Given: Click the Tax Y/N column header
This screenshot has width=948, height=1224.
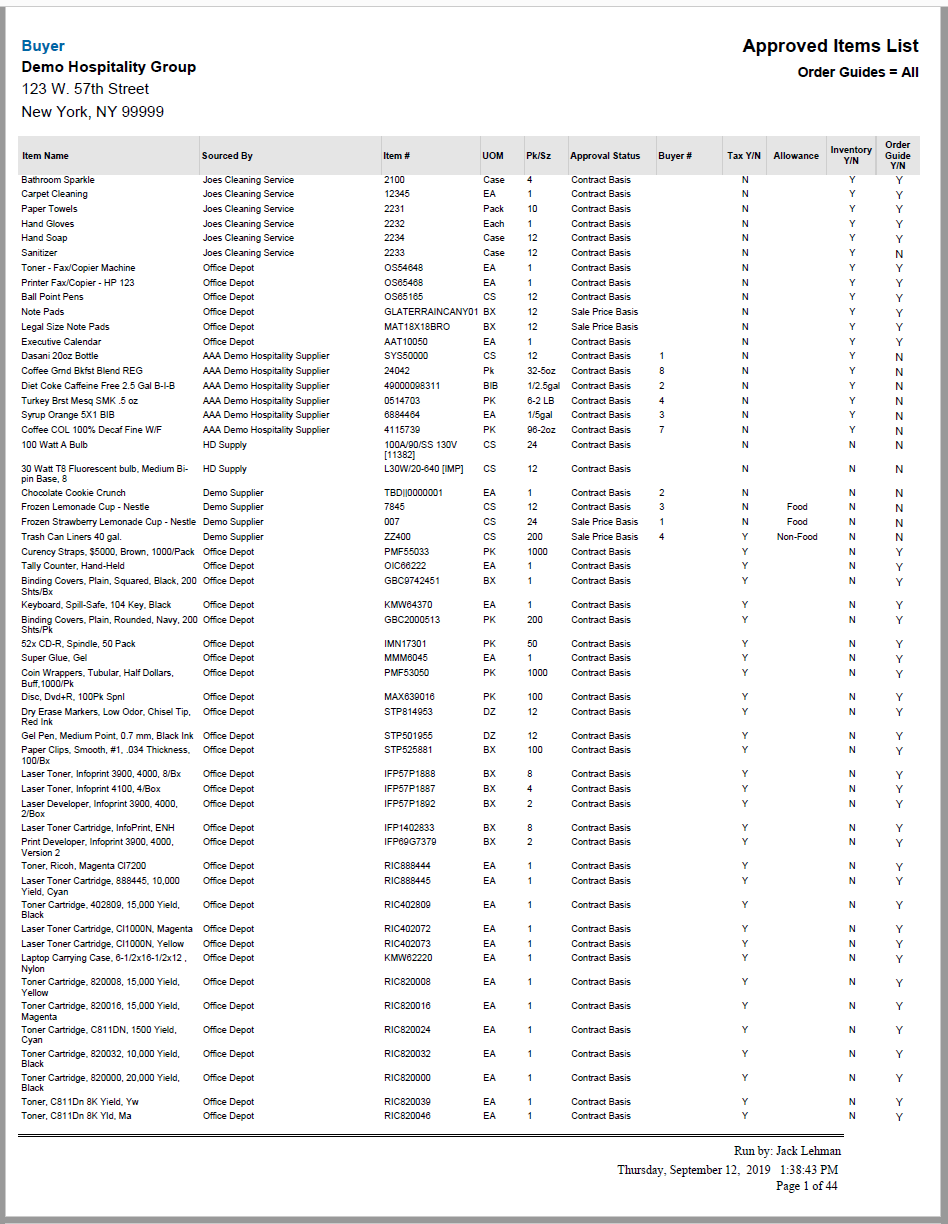Looking at the screenshot, I should tap(743, 156).
